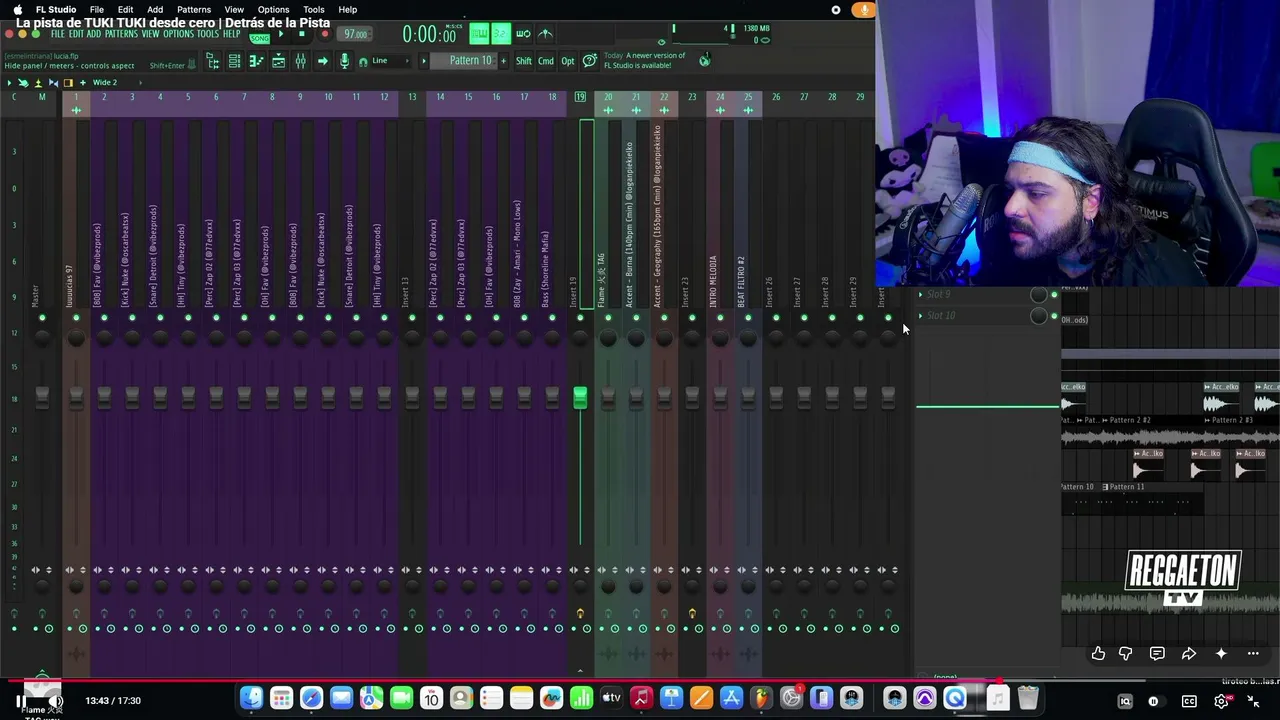Image resolution: width=1280 pixels, height=720 pixels.
Task: Dislike the video with thumbs down
Action: (1126, 654)
